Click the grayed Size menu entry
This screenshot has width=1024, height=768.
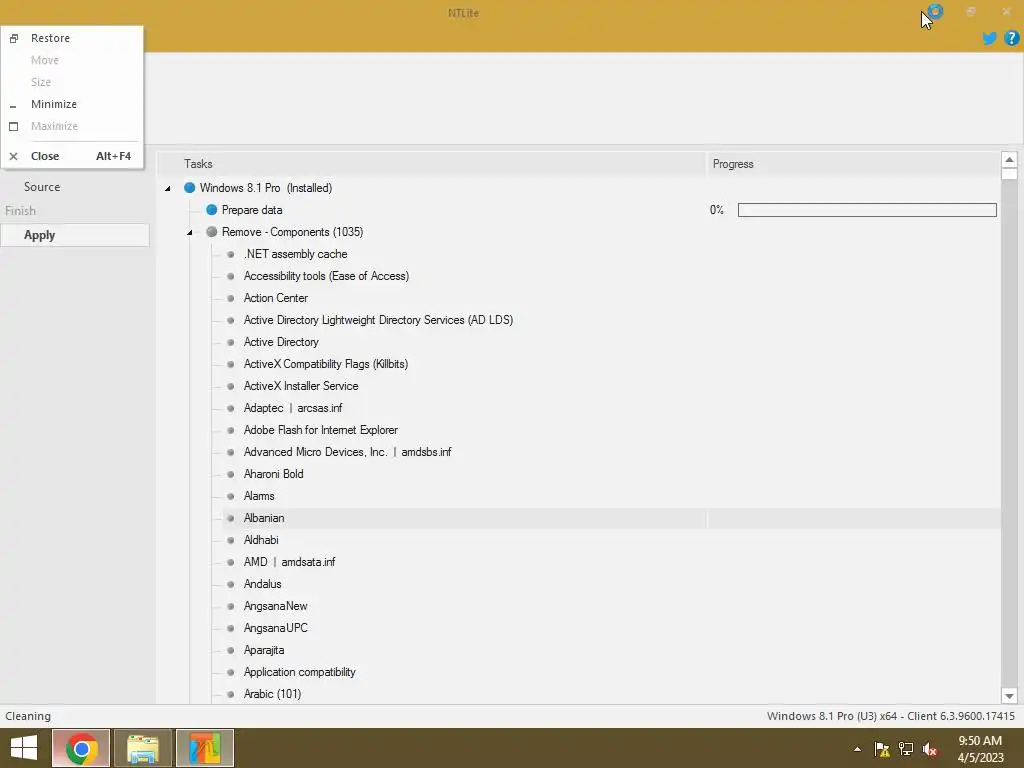tap(72, 82)
